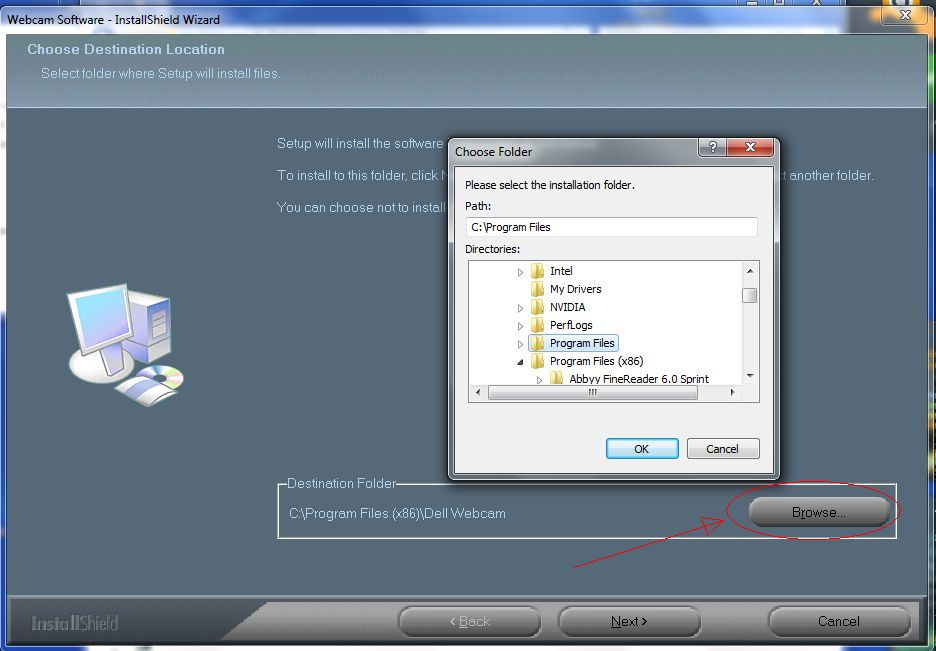Click the vertical scrollbar thumb in directories
Viewport: 936px width, 651px height.
tap(750, 295)
